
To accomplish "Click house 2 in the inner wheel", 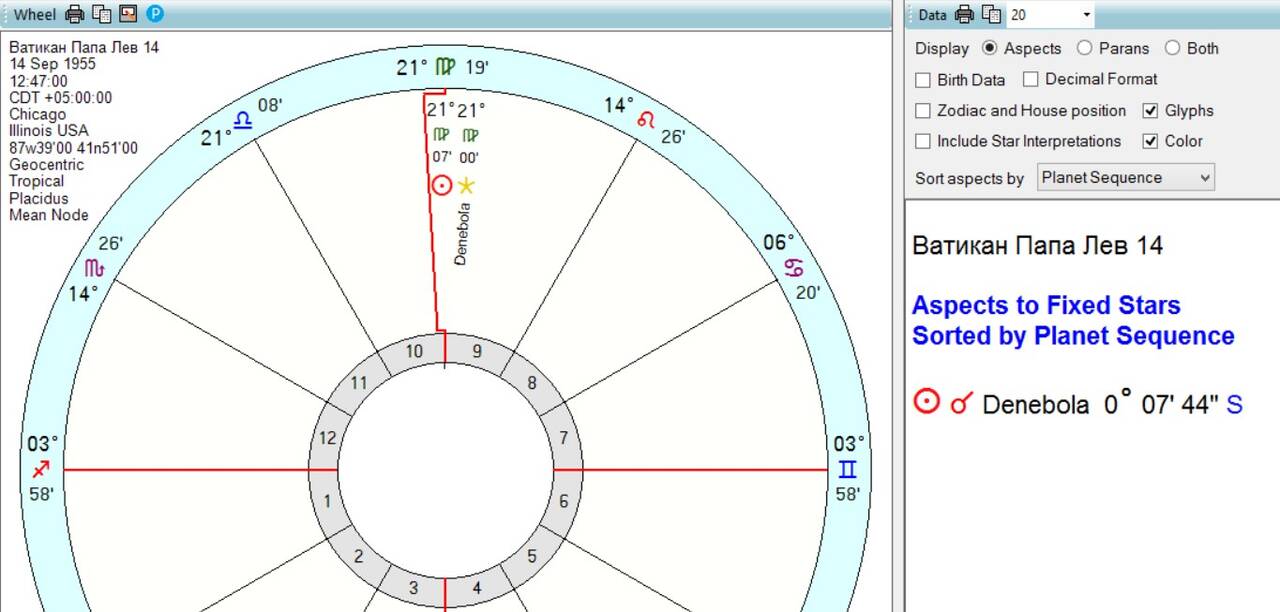I will tap(359, 556).
